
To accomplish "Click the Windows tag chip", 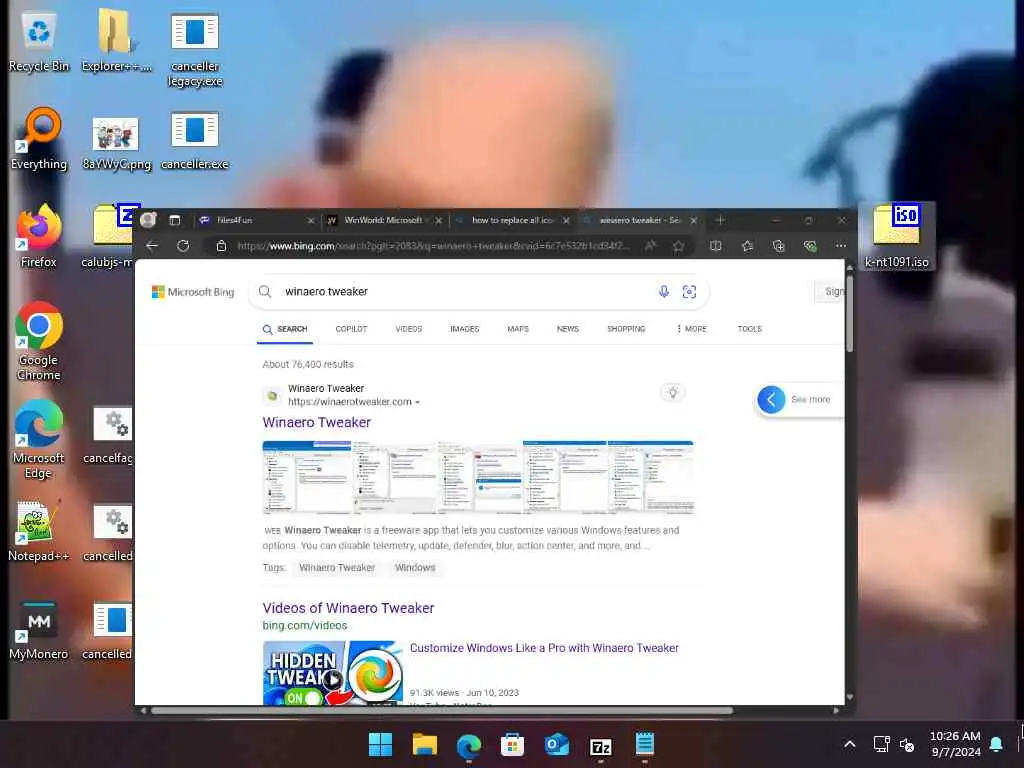I will 415,568.
